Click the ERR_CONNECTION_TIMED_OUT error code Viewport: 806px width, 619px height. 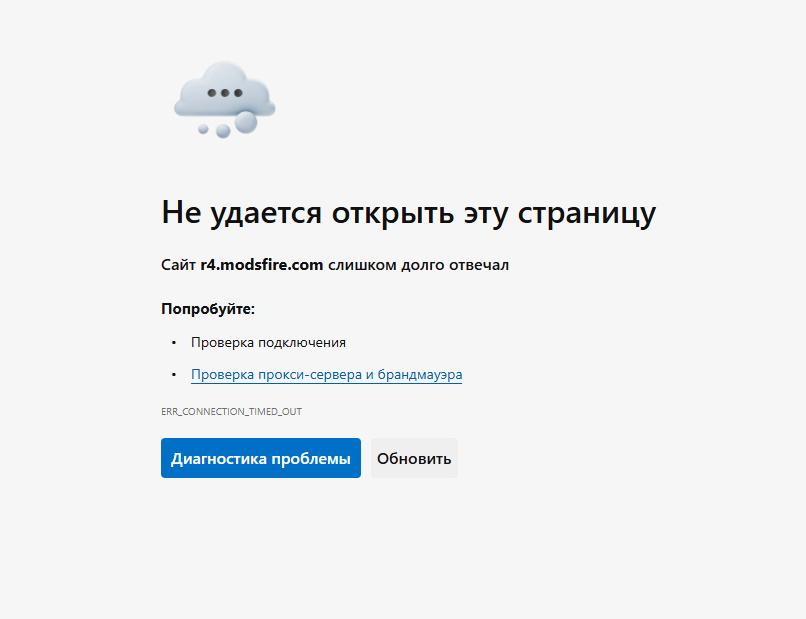[231, 411]
